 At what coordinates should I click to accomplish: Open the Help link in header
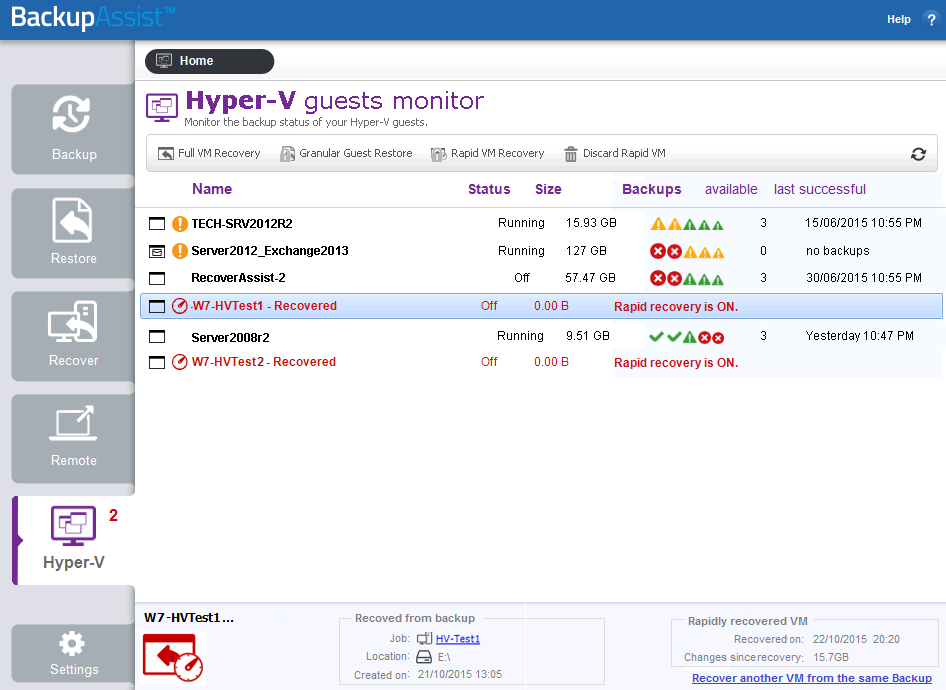(x=898, y=19)
